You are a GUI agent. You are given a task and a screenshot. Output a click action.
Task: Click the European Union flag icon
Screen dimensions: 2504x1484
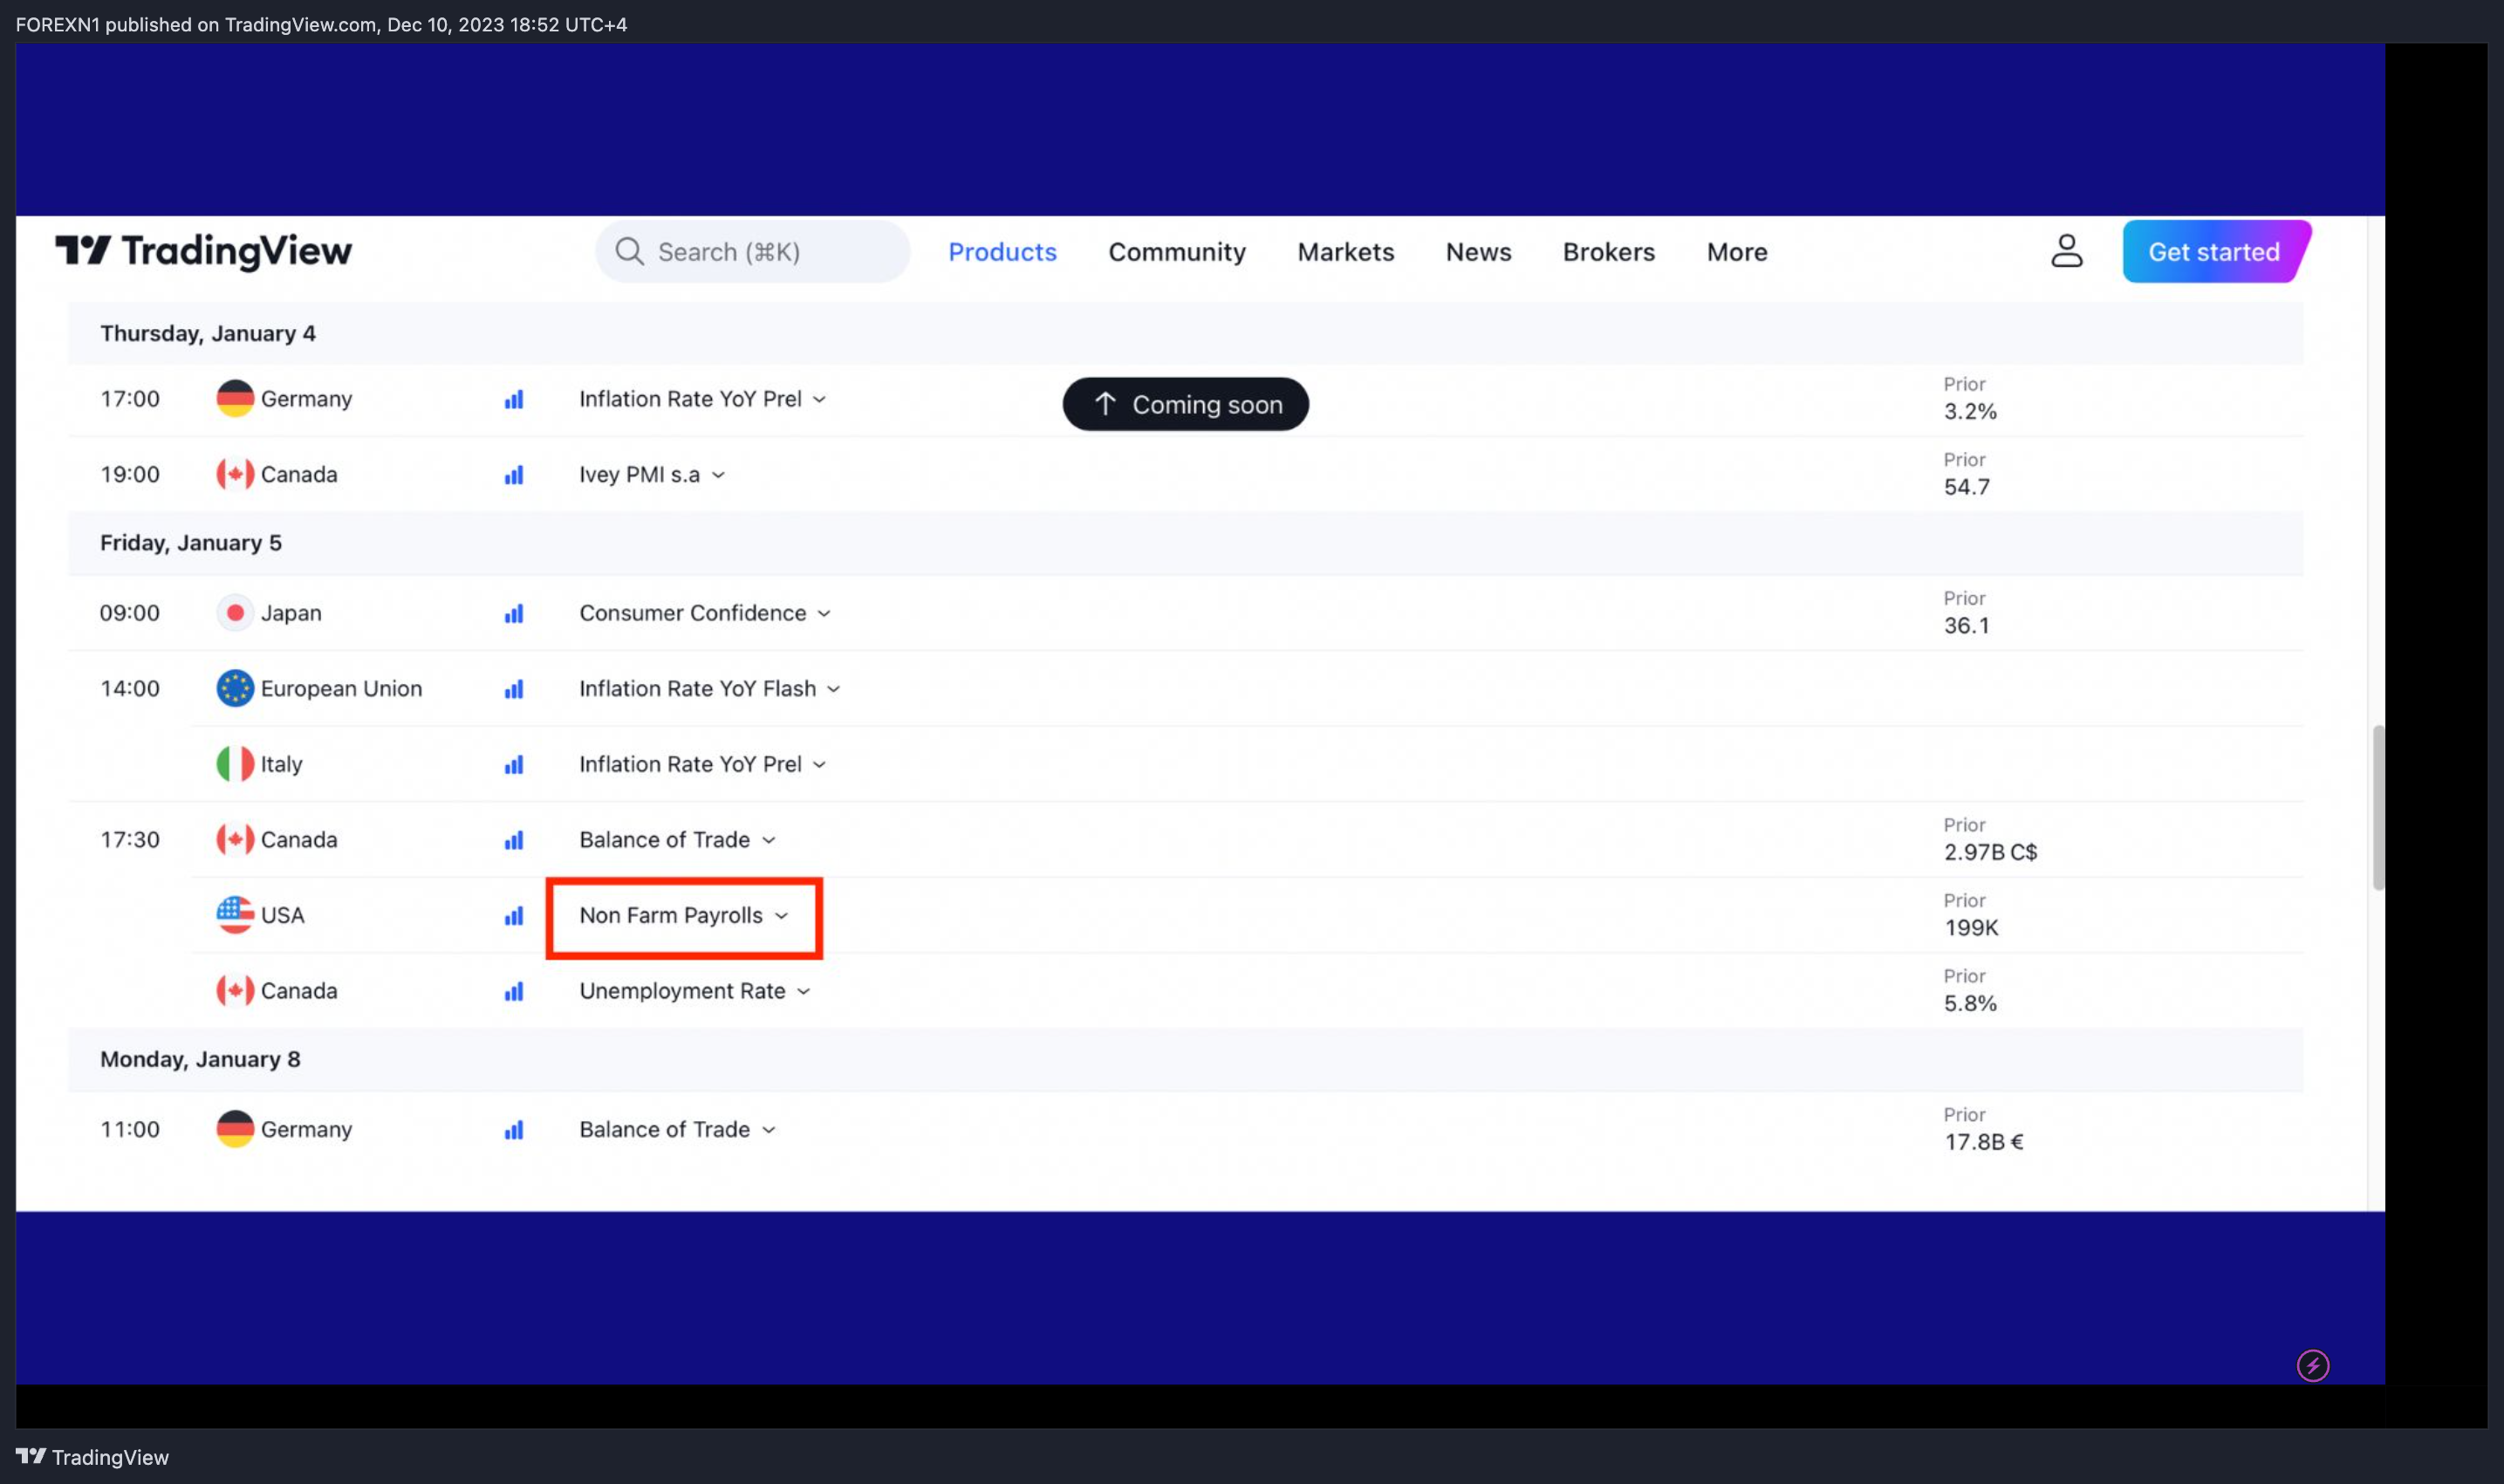tap(235, 688)
